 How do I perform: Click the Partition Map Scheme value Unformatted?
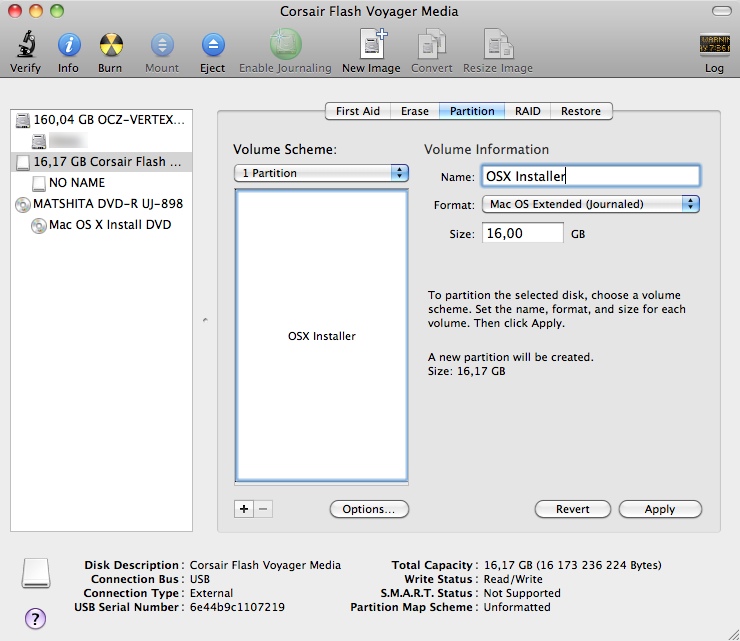coord(517,607)
